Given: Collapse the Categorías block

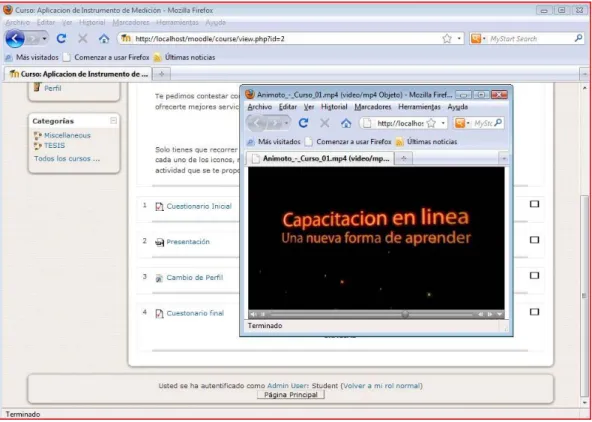Looking at the screenshot, I should 113,121.
